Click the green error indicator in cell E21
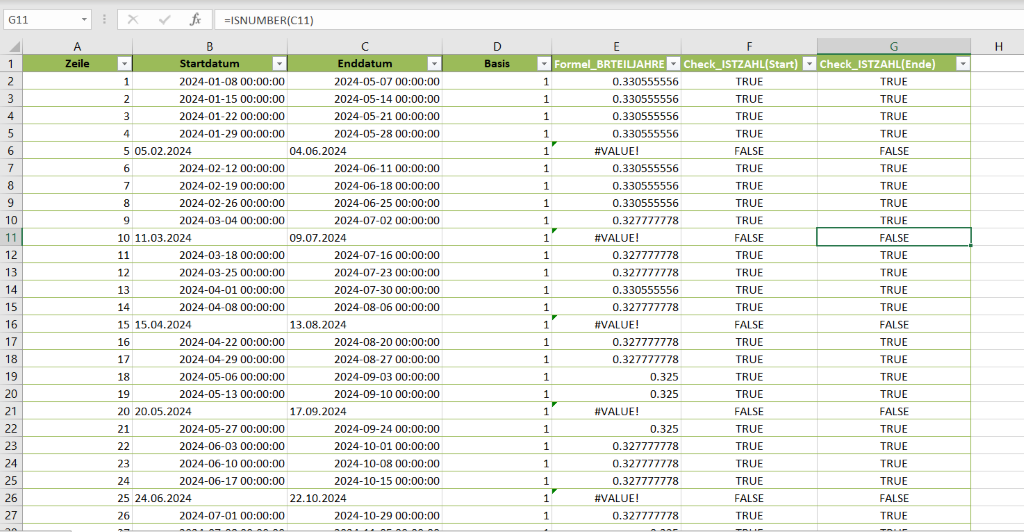Image resolution: width=1024 pixels, height=532 pixels. click(x=554, y=405)
